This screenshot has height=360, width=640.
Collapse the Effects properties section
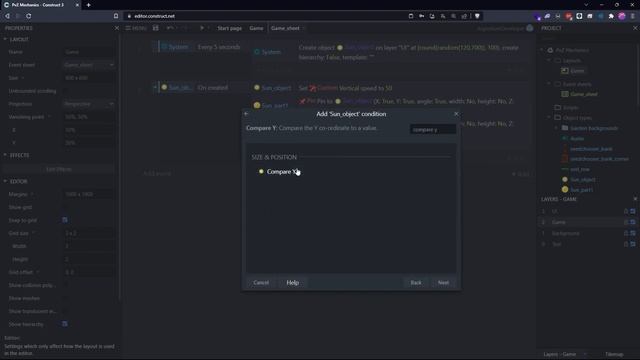point(5,155)
